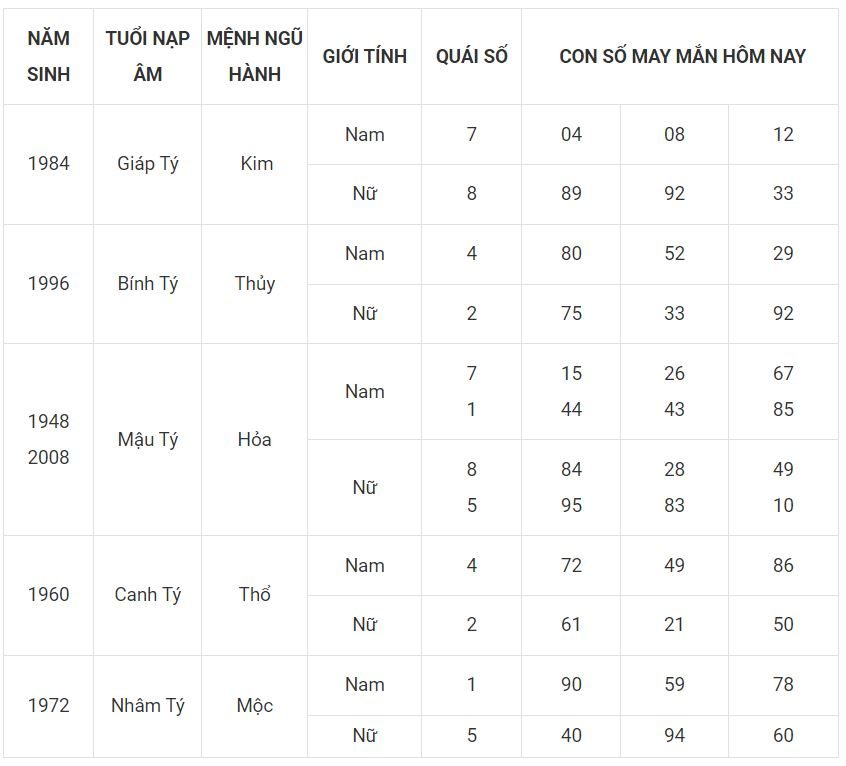This screenshot has height=766, width=846.
Task: Click the Nhâm Tý cell
Action: click(147, 706)
